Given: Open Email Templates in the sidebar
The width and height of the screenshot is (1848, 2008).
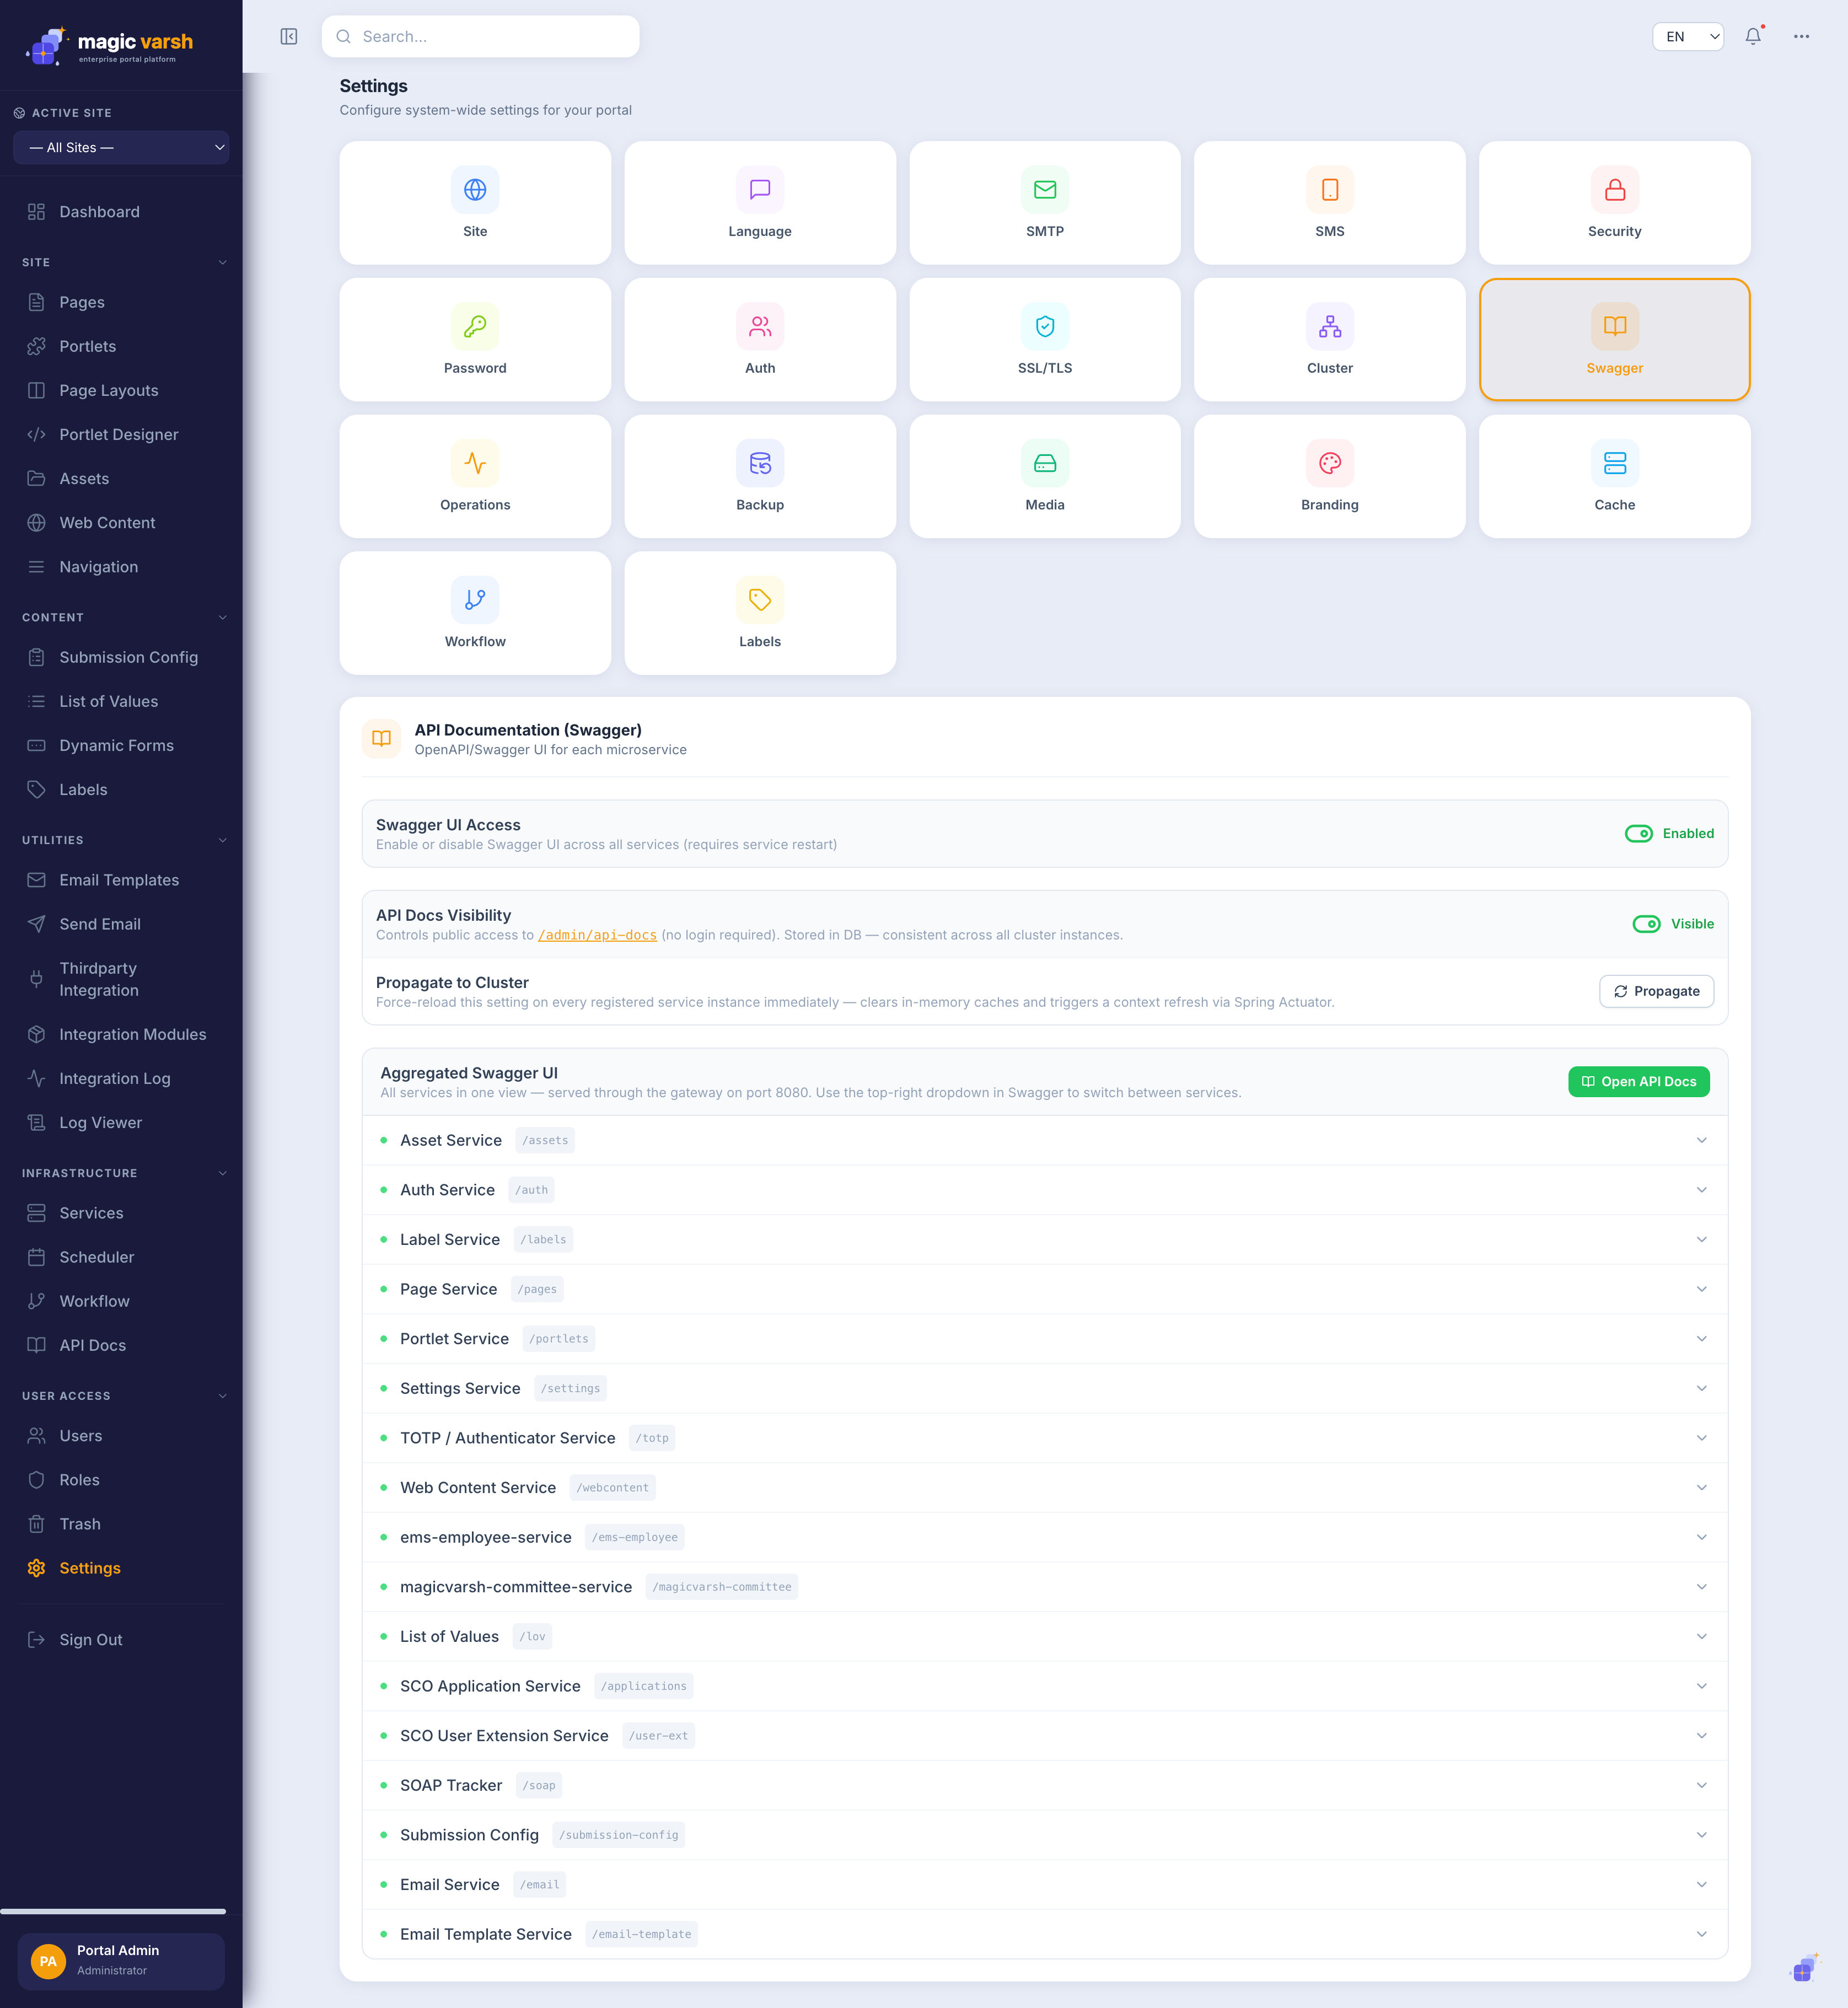Looking at the screenshot, I should (121, 880).
